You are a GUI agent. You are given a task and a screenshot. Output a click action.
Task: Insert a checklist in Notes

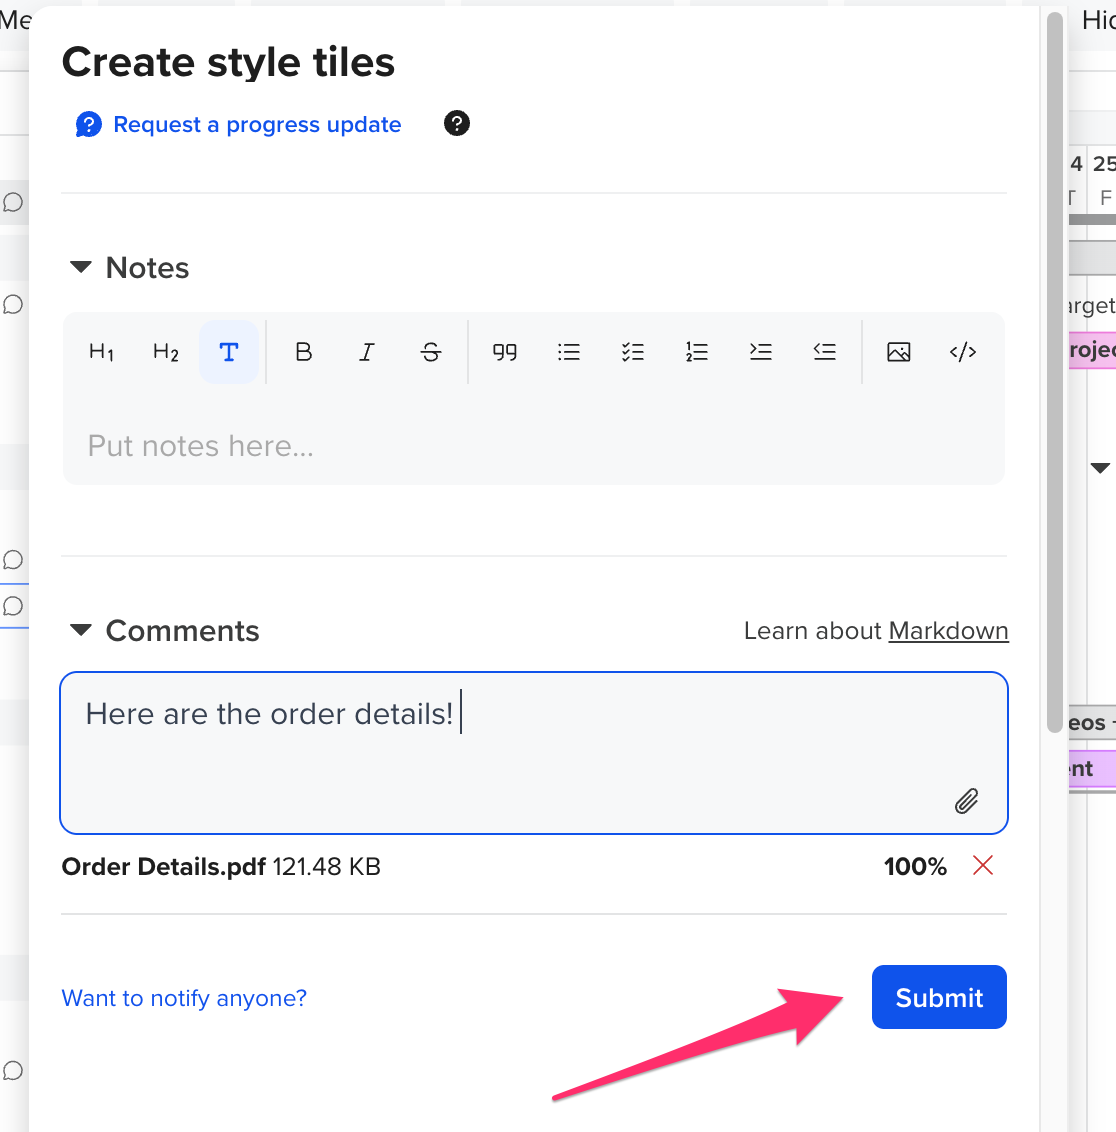click(x=633, y=352)
